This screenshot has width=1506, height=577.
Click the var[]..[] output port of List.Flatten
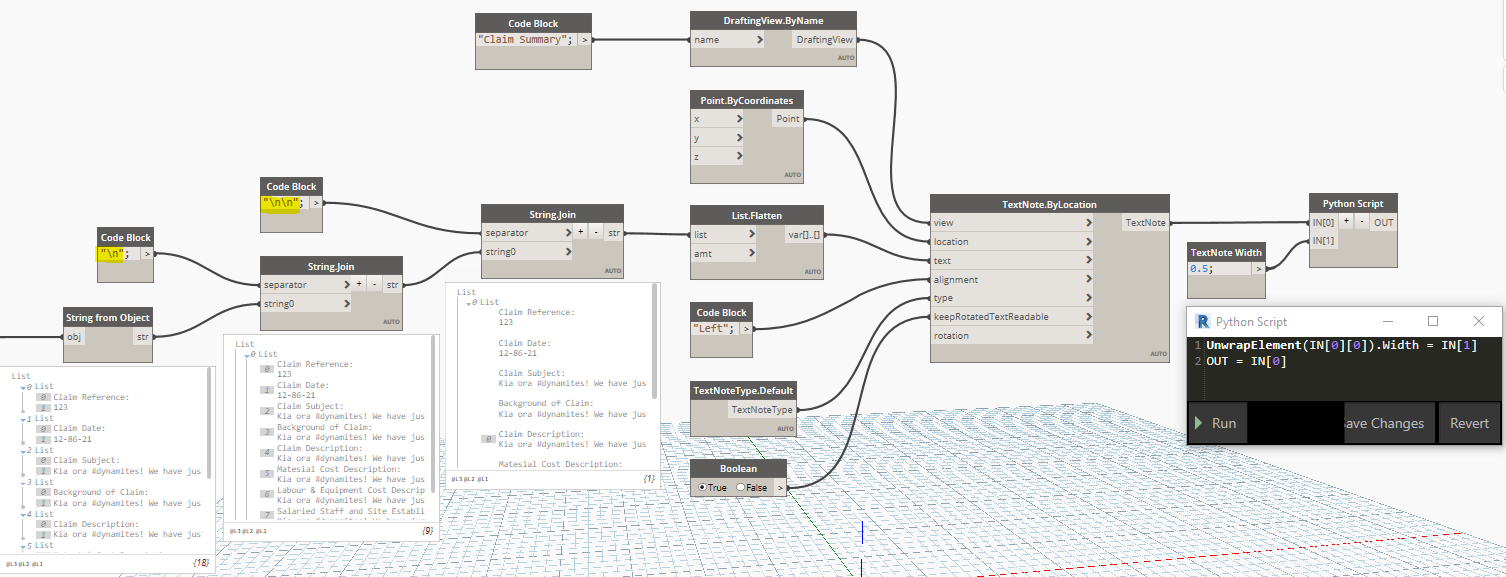click(x=804, y=234)
